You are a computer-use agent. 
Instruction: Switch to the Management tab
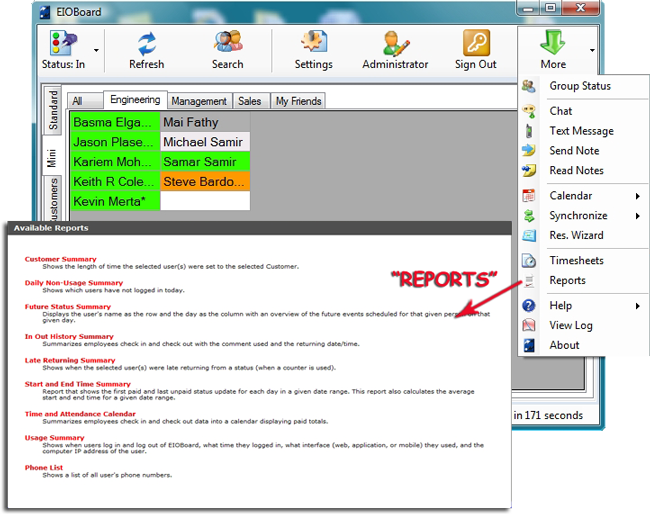pyautogui.click(x=199, y=101)
